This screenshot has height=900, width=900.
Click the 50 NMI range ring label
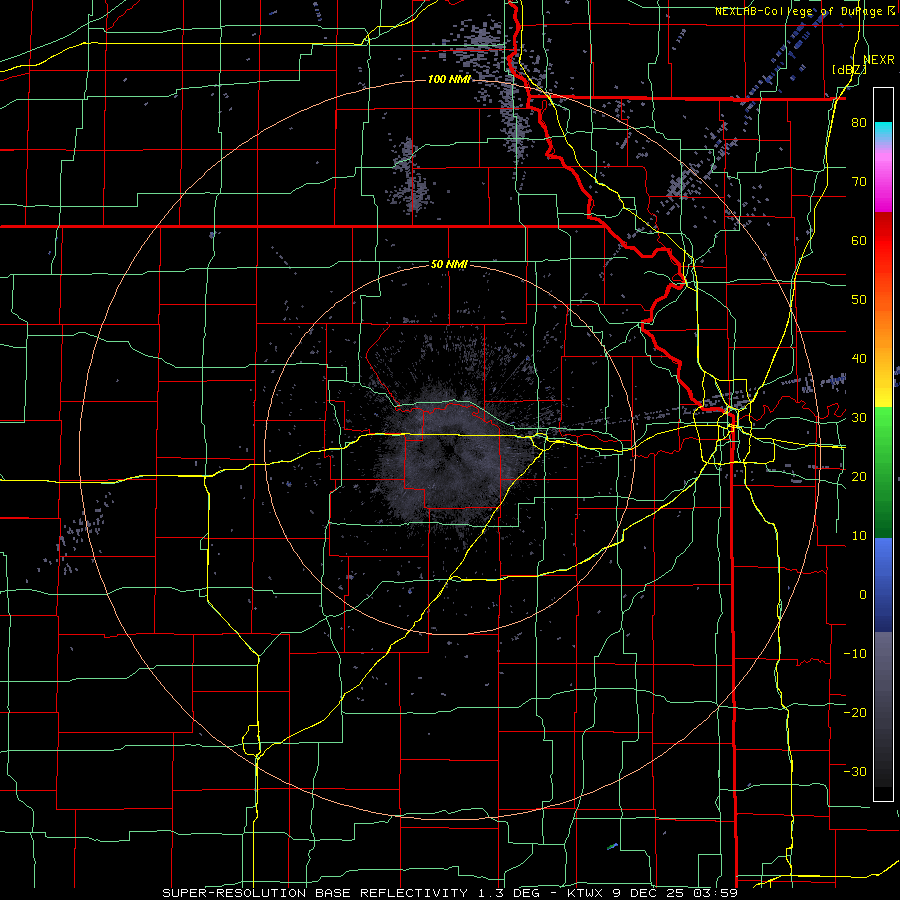tap(449, 265)
